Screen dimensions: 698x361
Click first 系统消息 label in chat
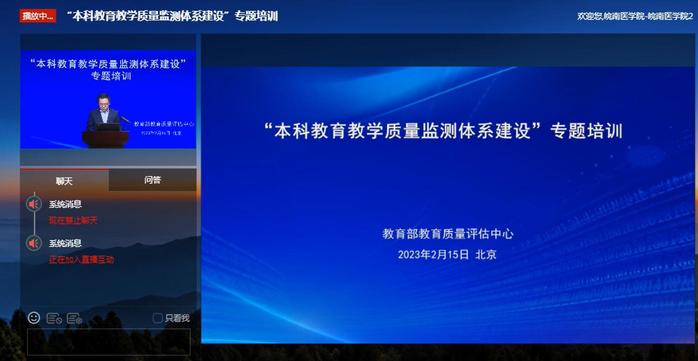point(65,204)
